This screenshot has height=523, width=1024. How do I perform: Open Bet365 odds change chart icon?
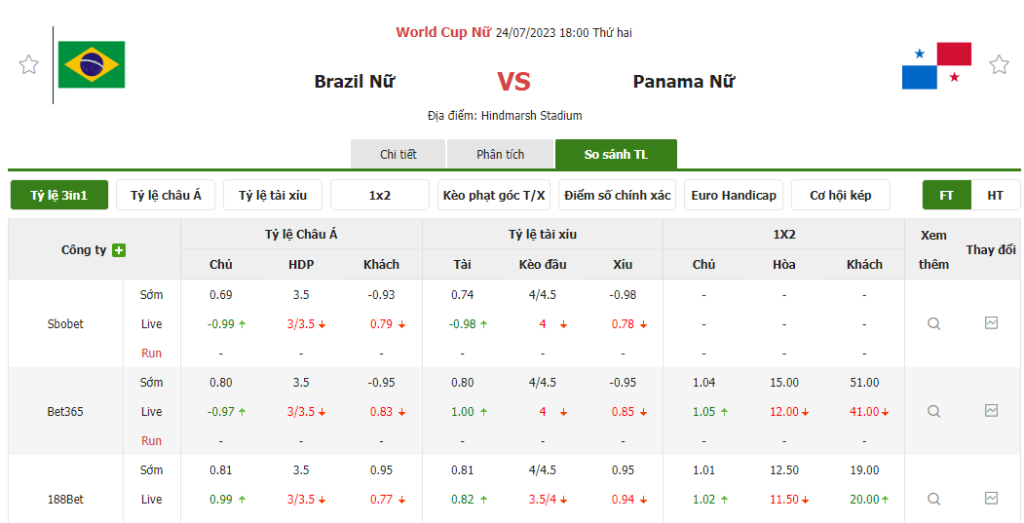(x=991, y=411)
